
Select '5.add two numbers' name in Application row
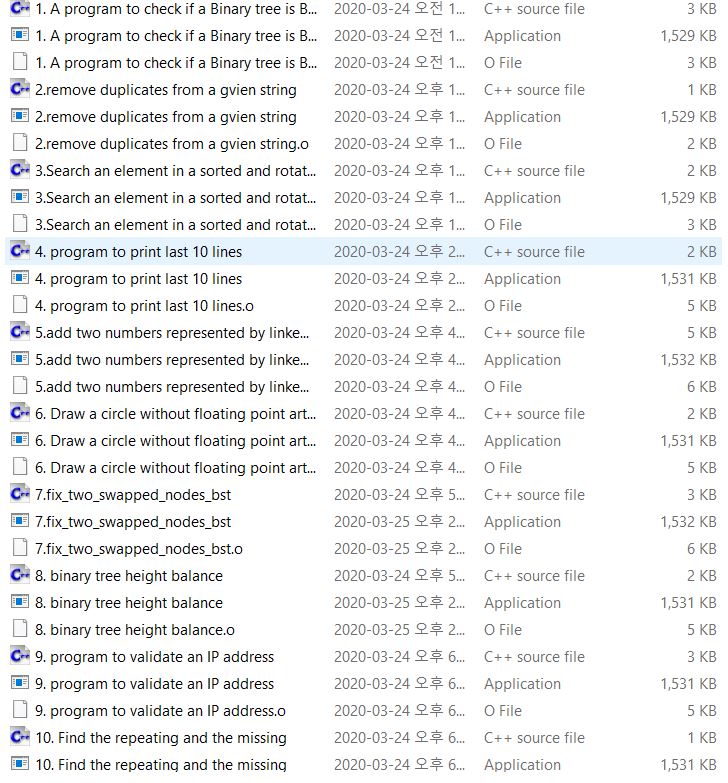[172, 360]
